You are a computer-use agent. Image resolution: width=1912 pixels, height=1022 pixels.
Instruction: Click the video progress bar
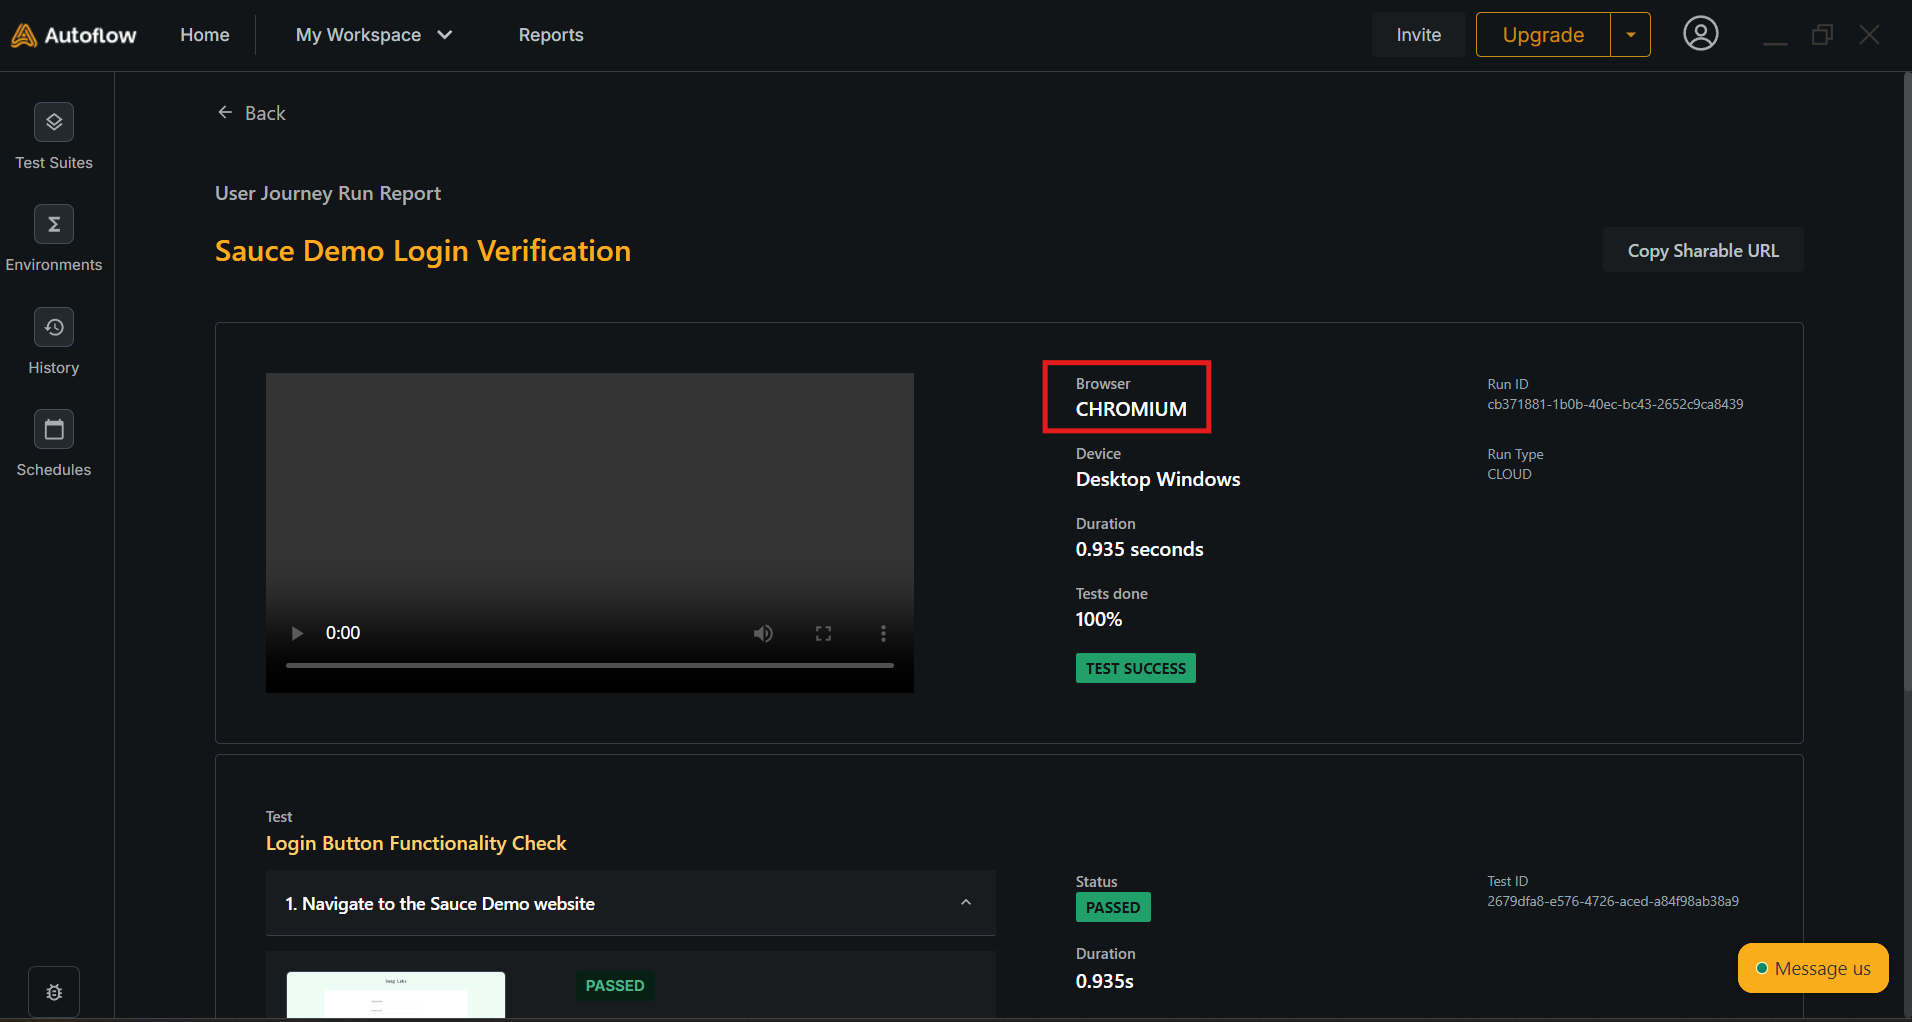[589, 665]
